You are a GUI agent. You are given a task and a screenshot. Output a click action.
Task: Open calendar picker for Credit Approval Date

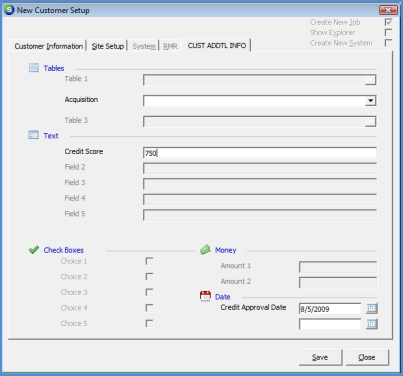tap(372, 308)
